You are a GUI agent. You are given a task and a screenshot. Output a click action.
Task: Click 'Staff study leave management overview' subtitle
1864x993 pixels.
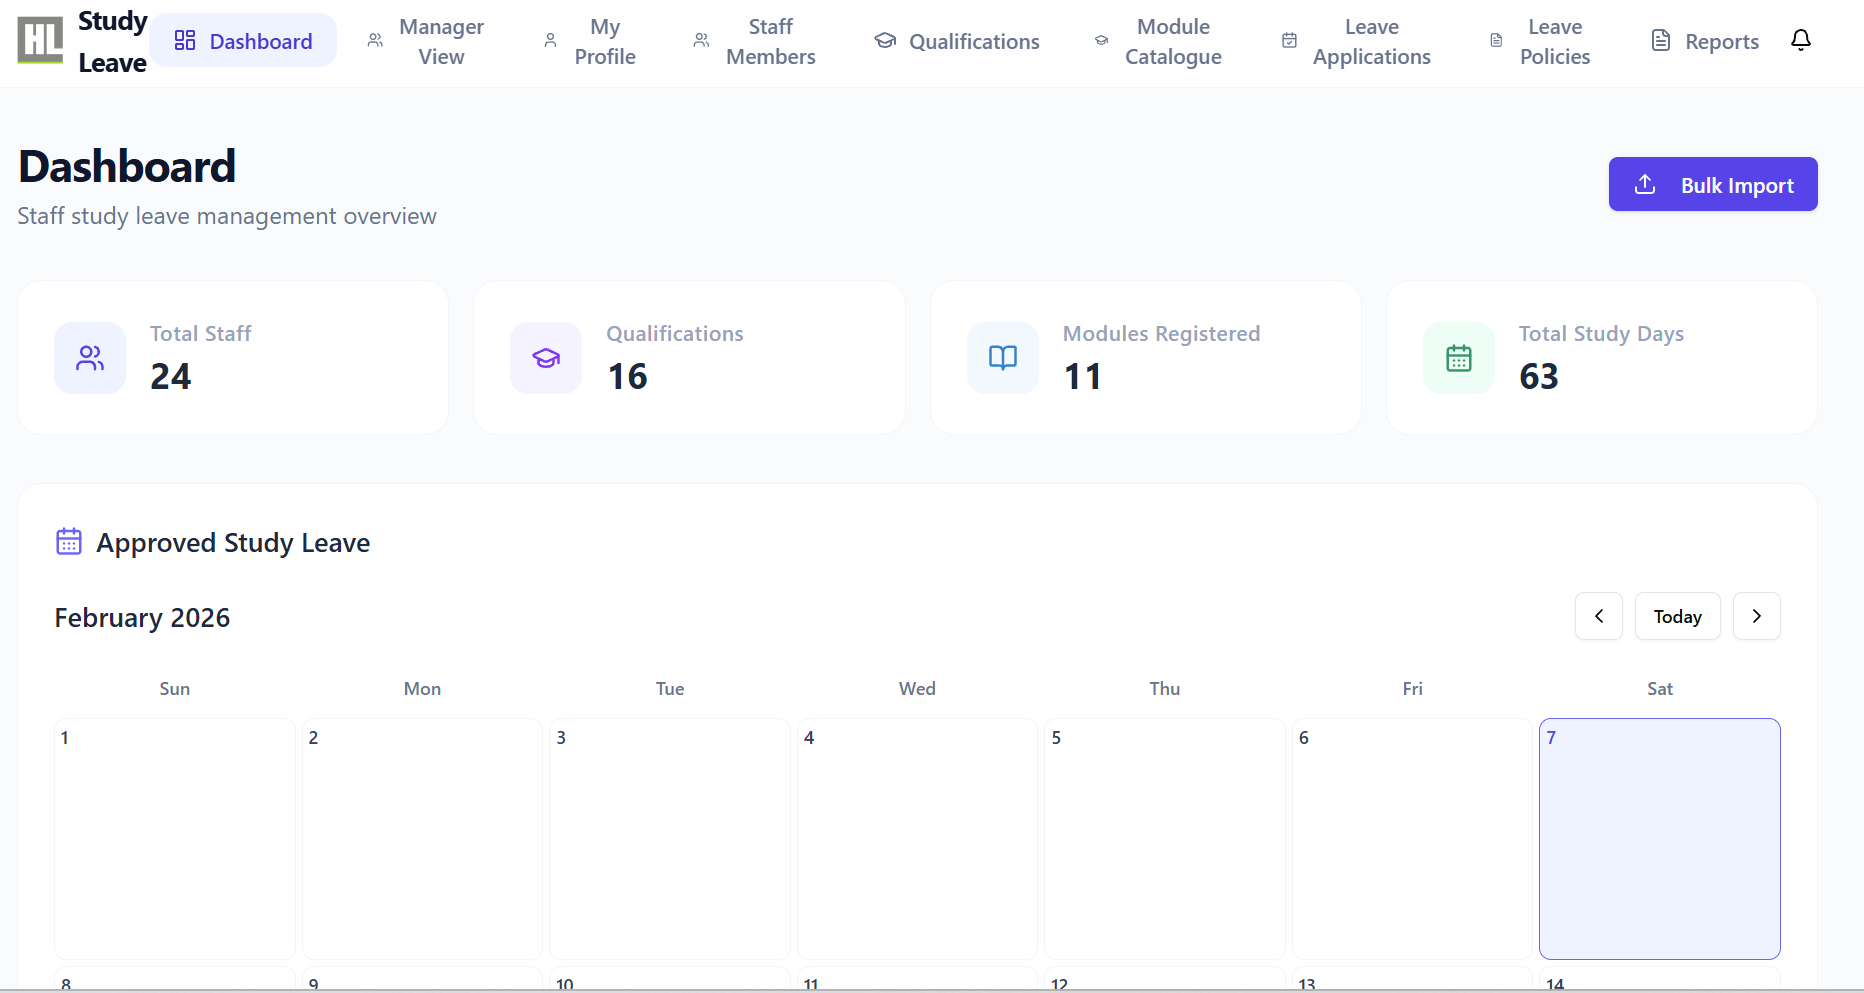click(x=227, y=217)
